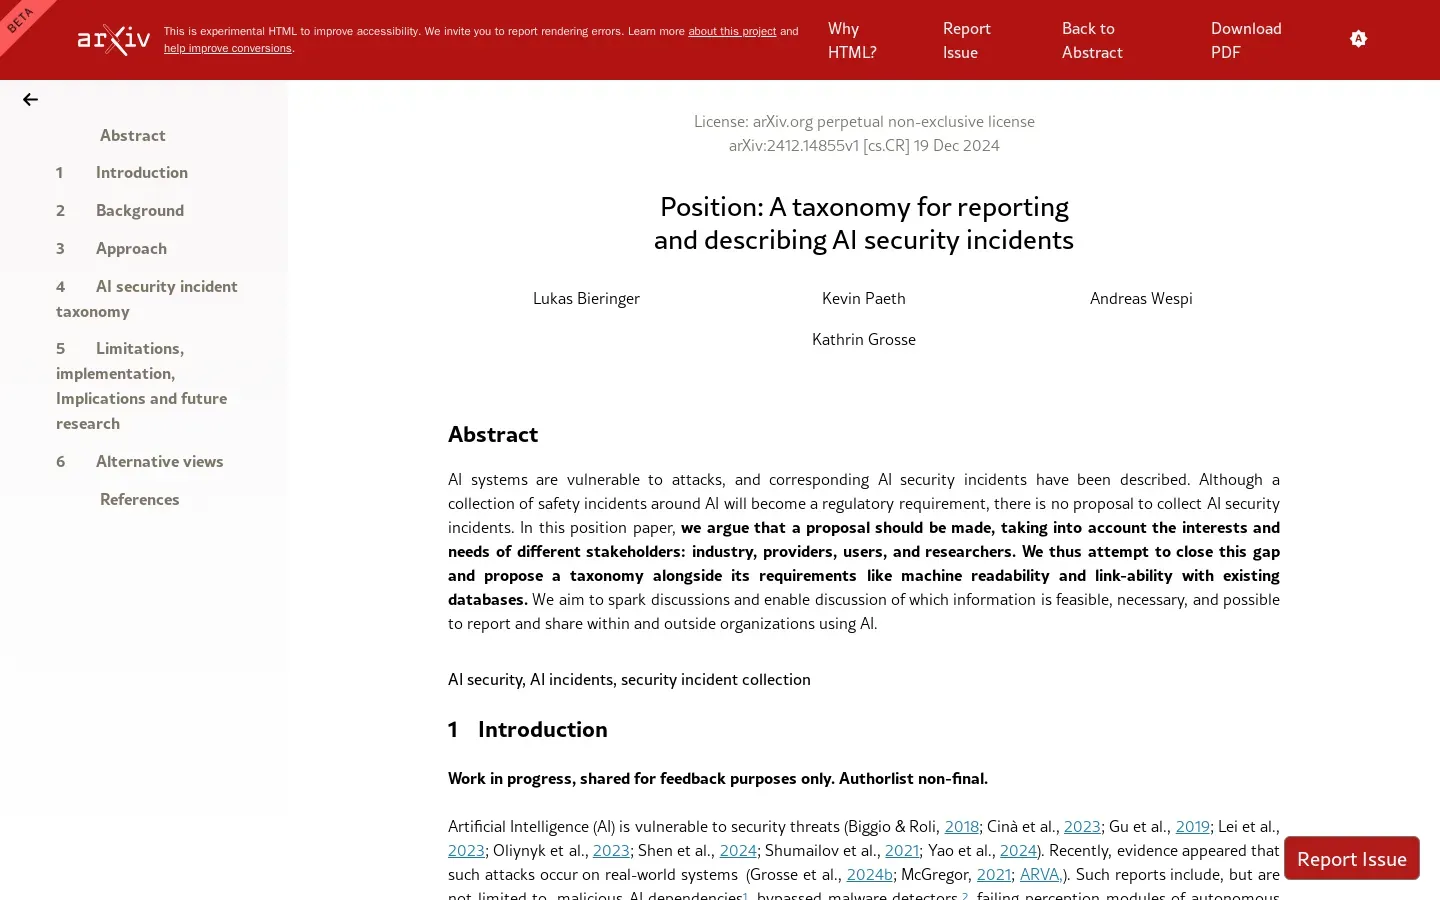The width and height of the screenshot is (1440, 900).
Task: Toggle the dark mode theme icon
Action: pyautogui.click(x=1358, y=39)
